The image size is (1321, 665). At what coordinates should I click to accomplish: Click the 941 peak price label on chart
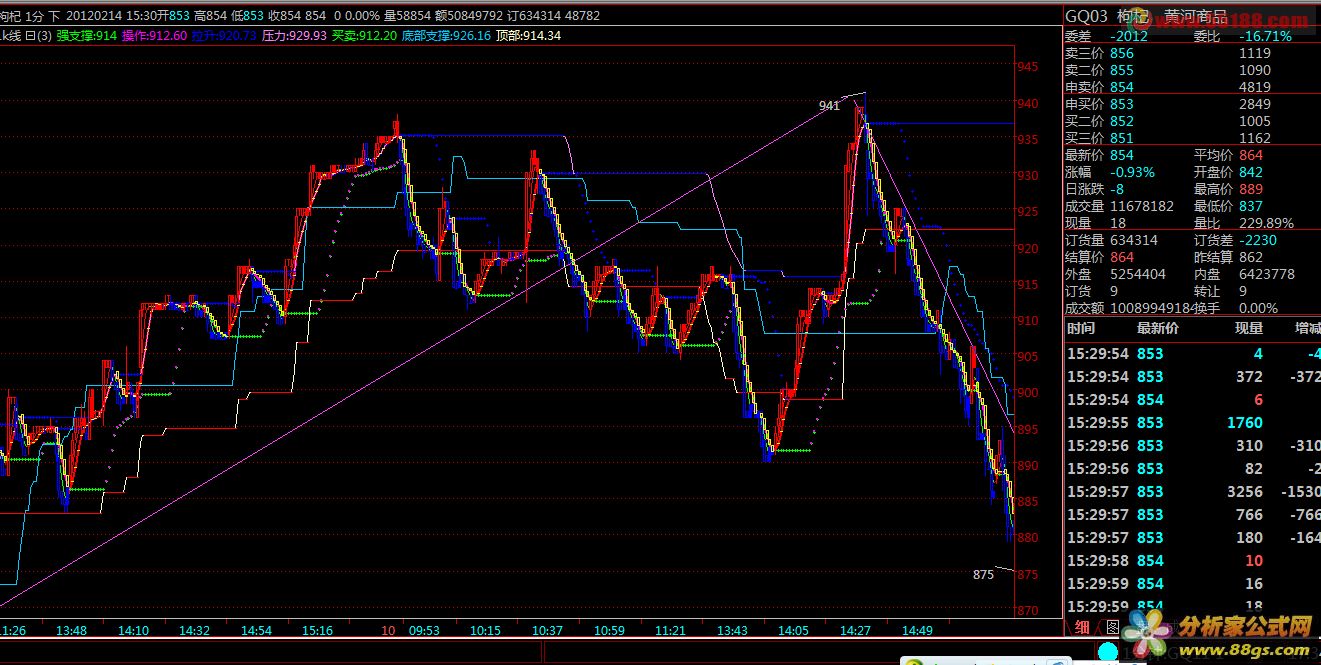tap(829, 105)
